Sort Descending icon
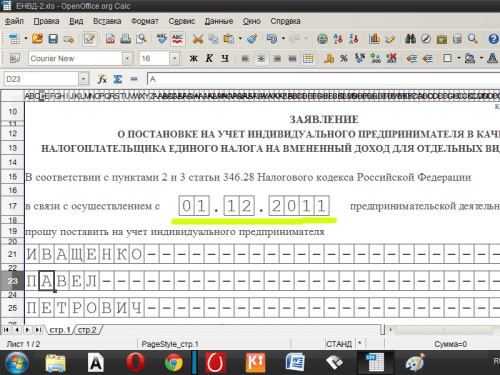This screenshot has height=375, width=500. 353,39
